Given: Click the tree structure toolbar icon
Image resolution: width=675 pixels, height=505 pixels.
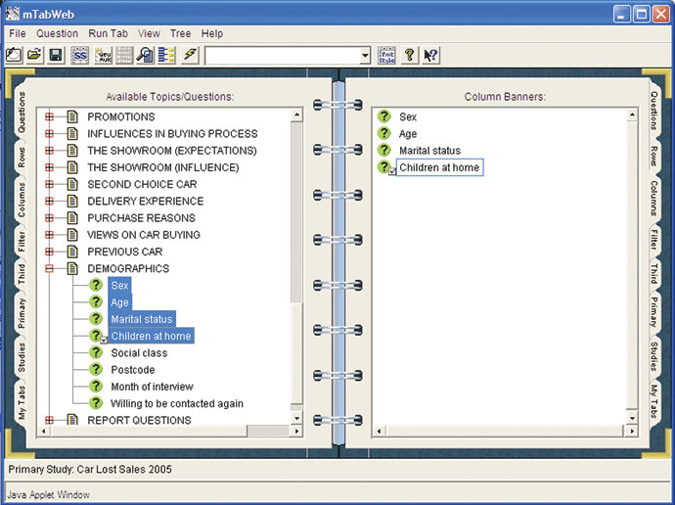Looking at the screenshot, I should pos(166,55).
